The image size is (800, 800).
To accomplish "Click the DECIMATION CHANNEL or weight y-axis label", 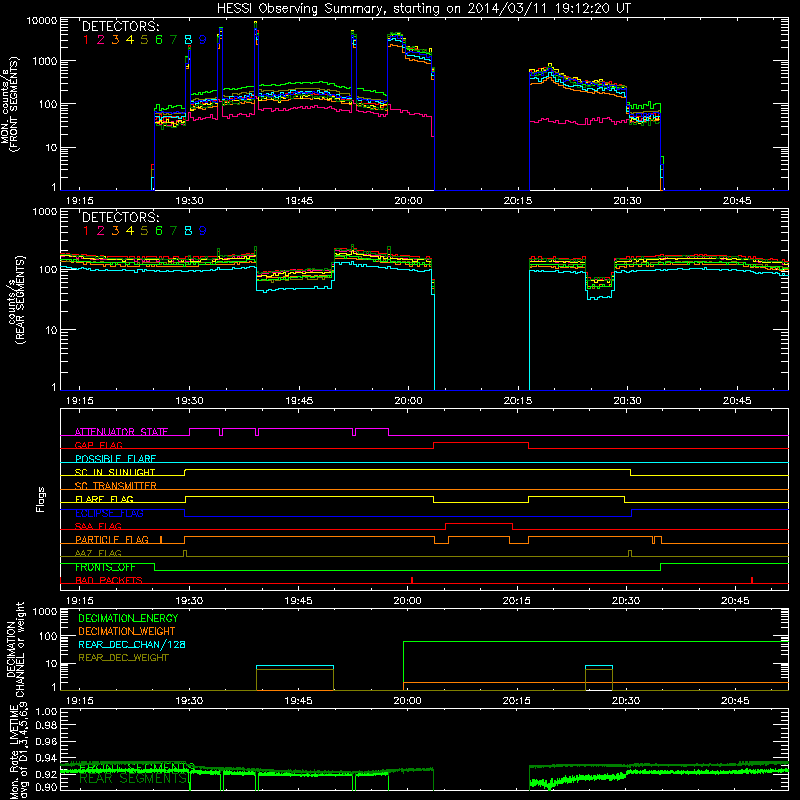I will (x=15, y=650).
